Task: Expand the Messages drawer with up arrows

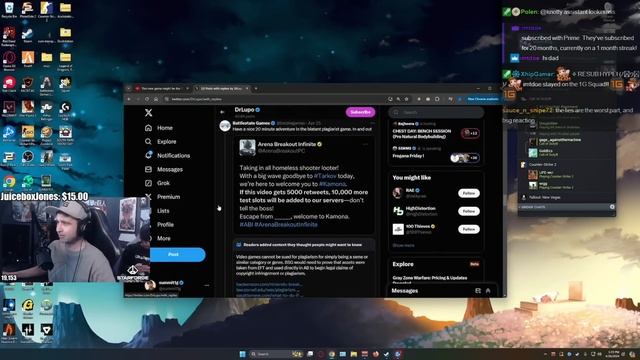Action: point(488,291)
